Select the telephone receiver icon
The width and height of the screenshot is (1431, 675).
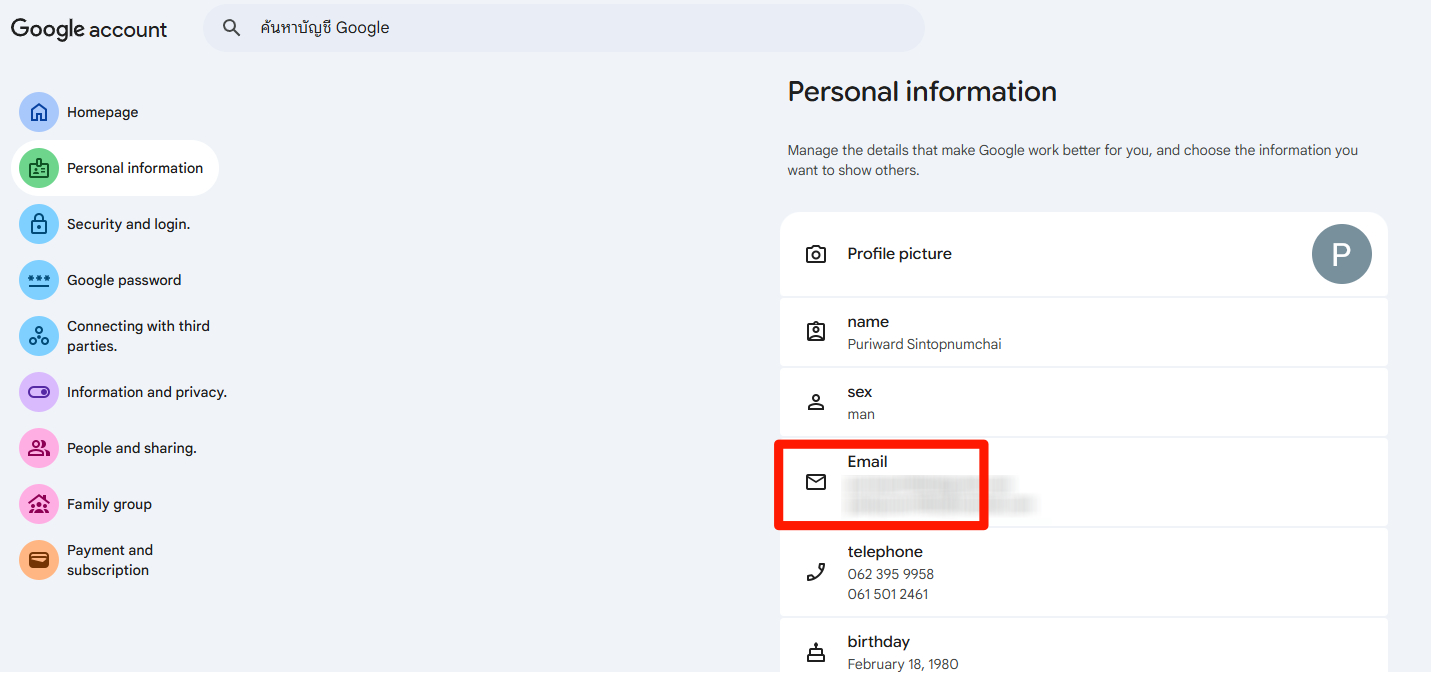[816, 572]
